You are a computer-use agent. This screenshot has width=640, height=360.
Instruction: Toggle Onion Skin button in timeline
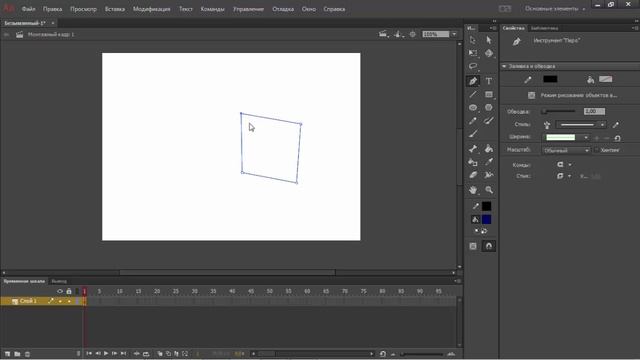point(160,353)
